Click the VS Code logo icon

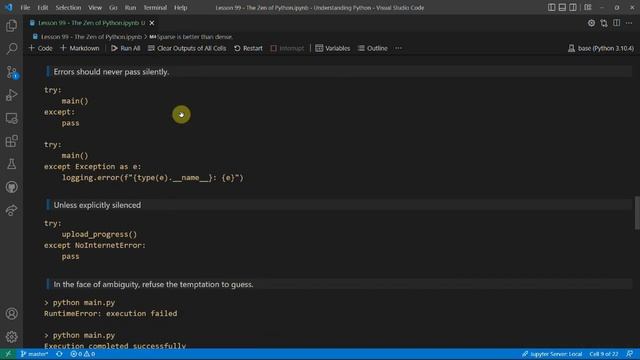click(x=9, y=7)
